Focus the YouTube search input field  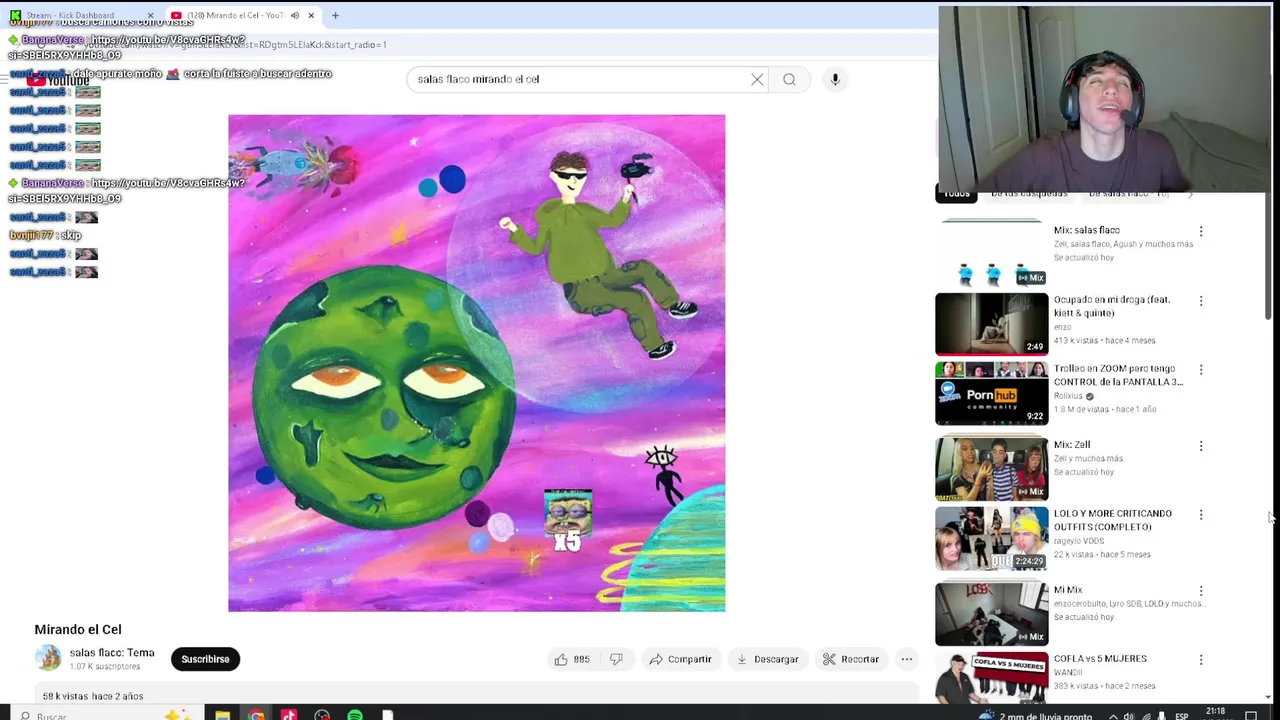[x=580, y=79]
